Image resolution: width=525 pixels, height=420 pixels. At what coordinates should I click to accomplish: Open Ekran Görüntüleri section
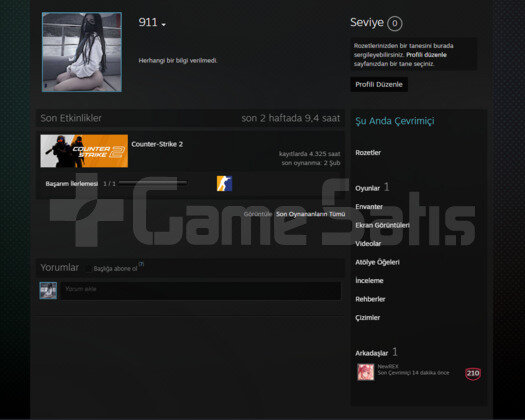coord(382,225)
